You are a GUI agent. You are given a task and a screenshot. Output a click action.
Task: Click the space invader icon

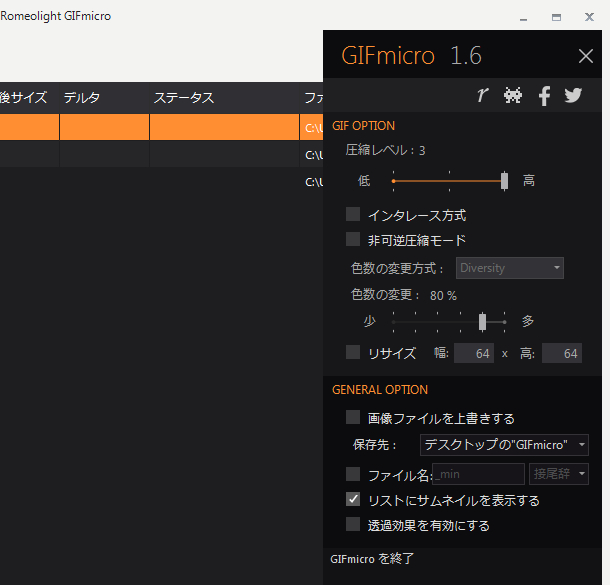coord(513,95)
